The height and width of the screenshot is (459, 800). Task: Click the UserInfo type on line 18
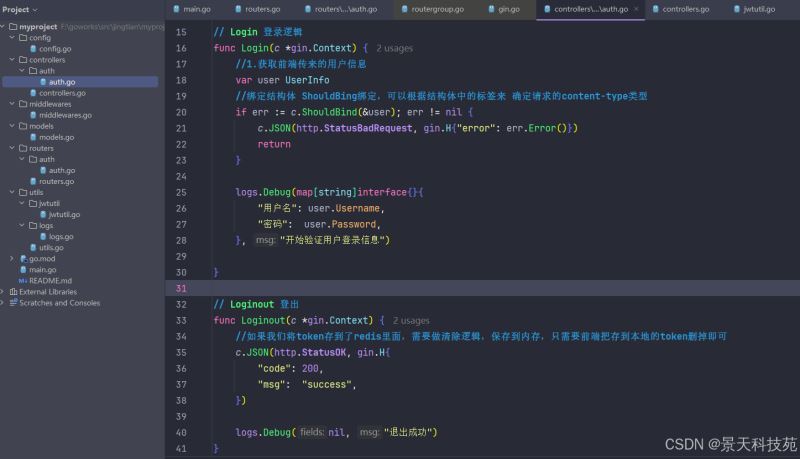[x=307, y=80]
